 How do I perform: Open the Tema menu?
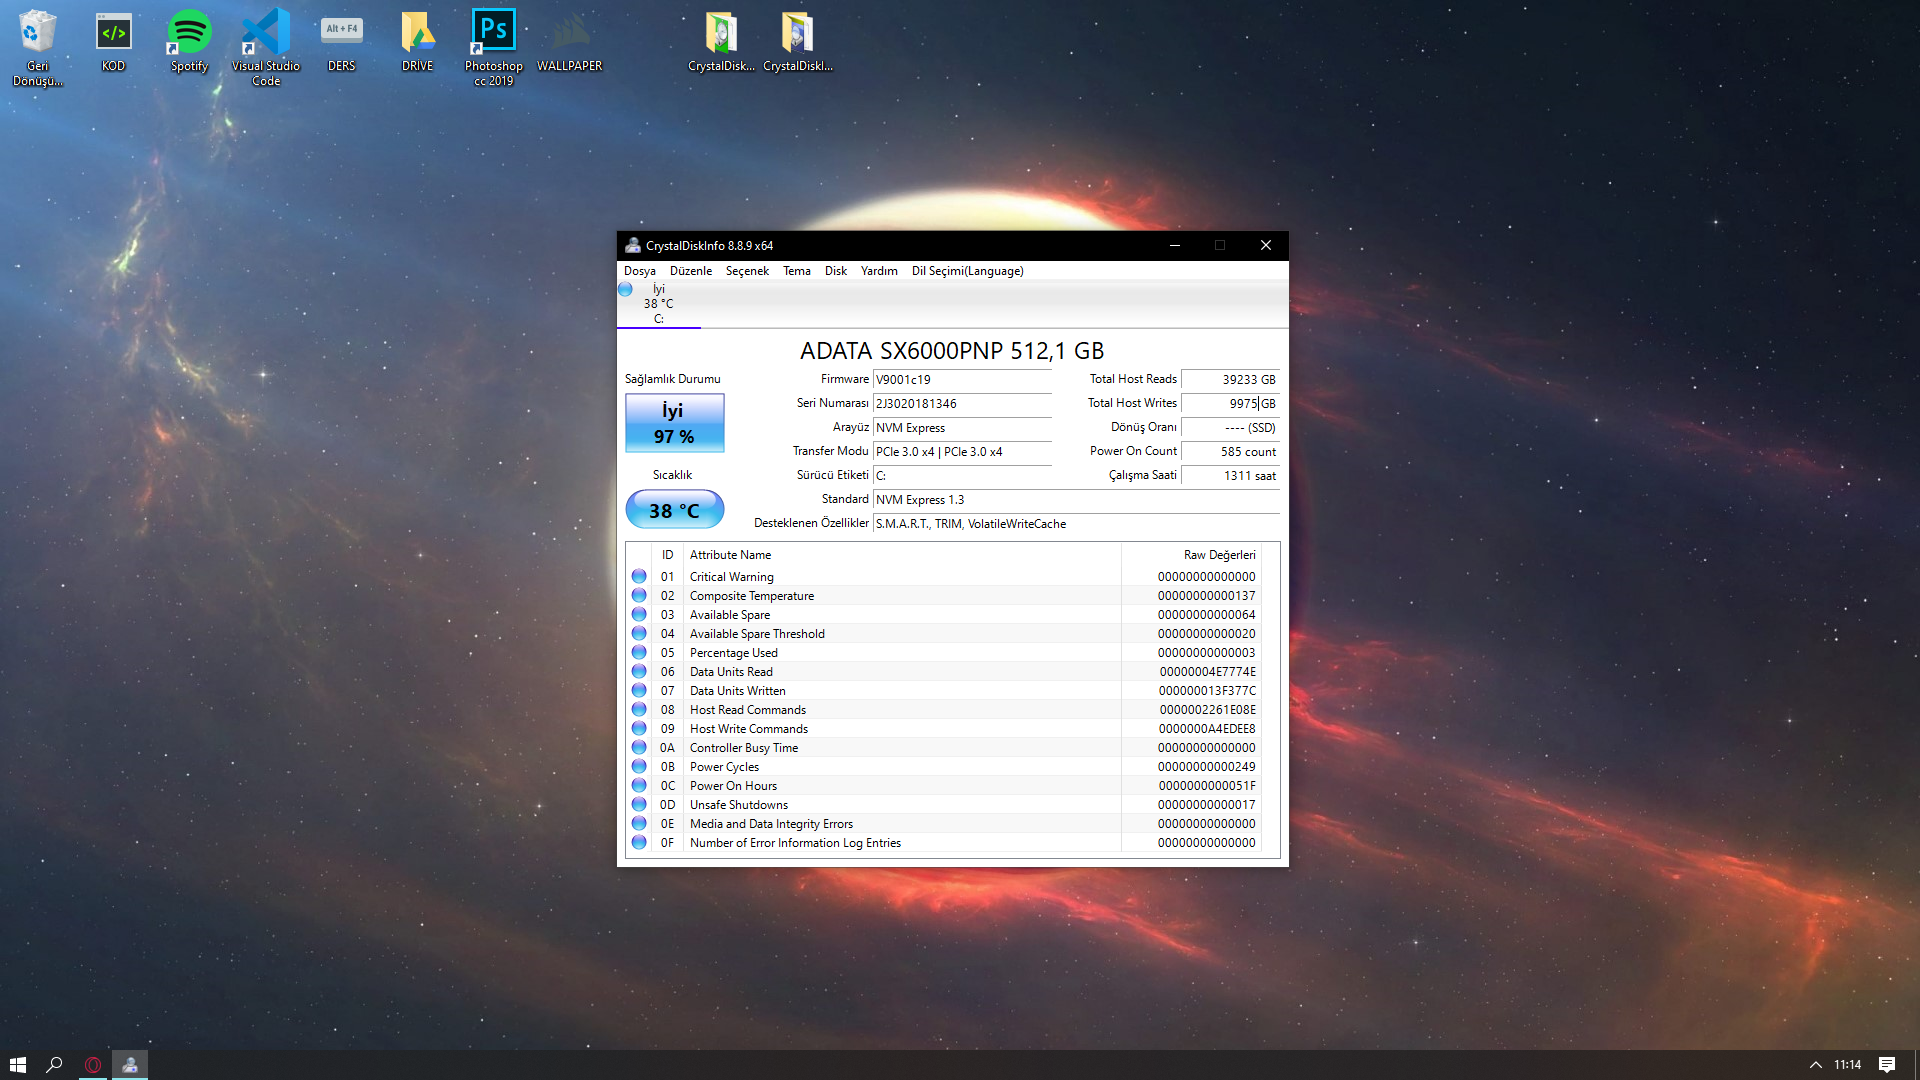pyautogui.click(x=796, y=271)
